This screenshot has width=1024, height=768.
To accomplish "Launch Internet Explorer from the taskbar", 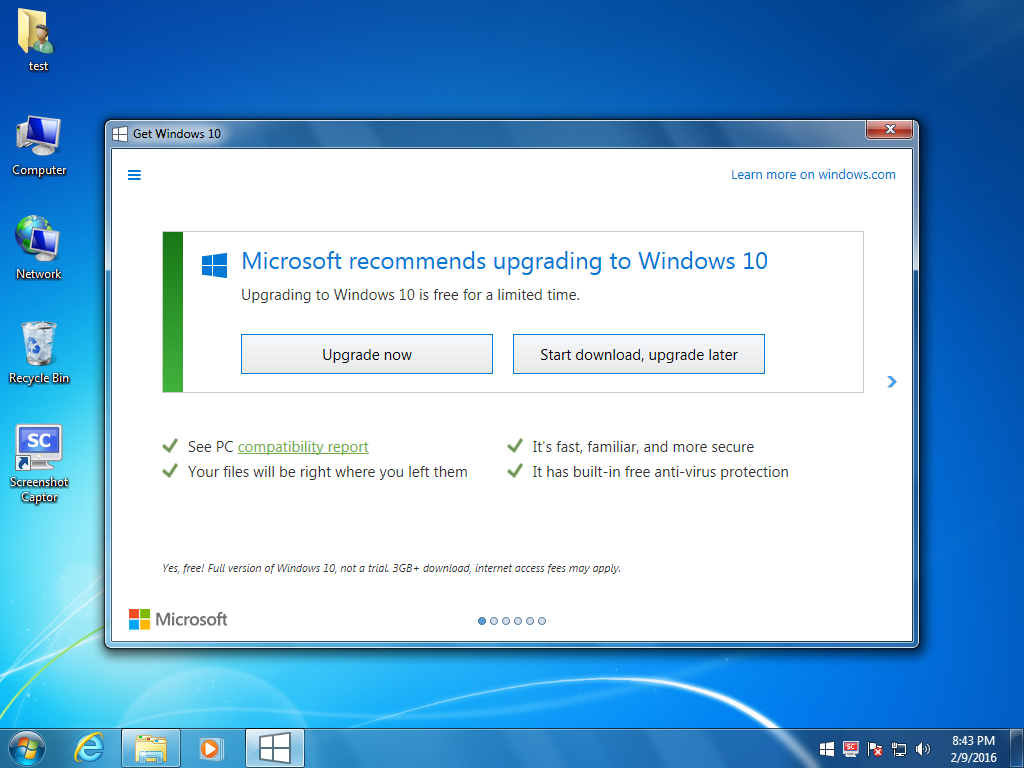I will coord(89,748).
